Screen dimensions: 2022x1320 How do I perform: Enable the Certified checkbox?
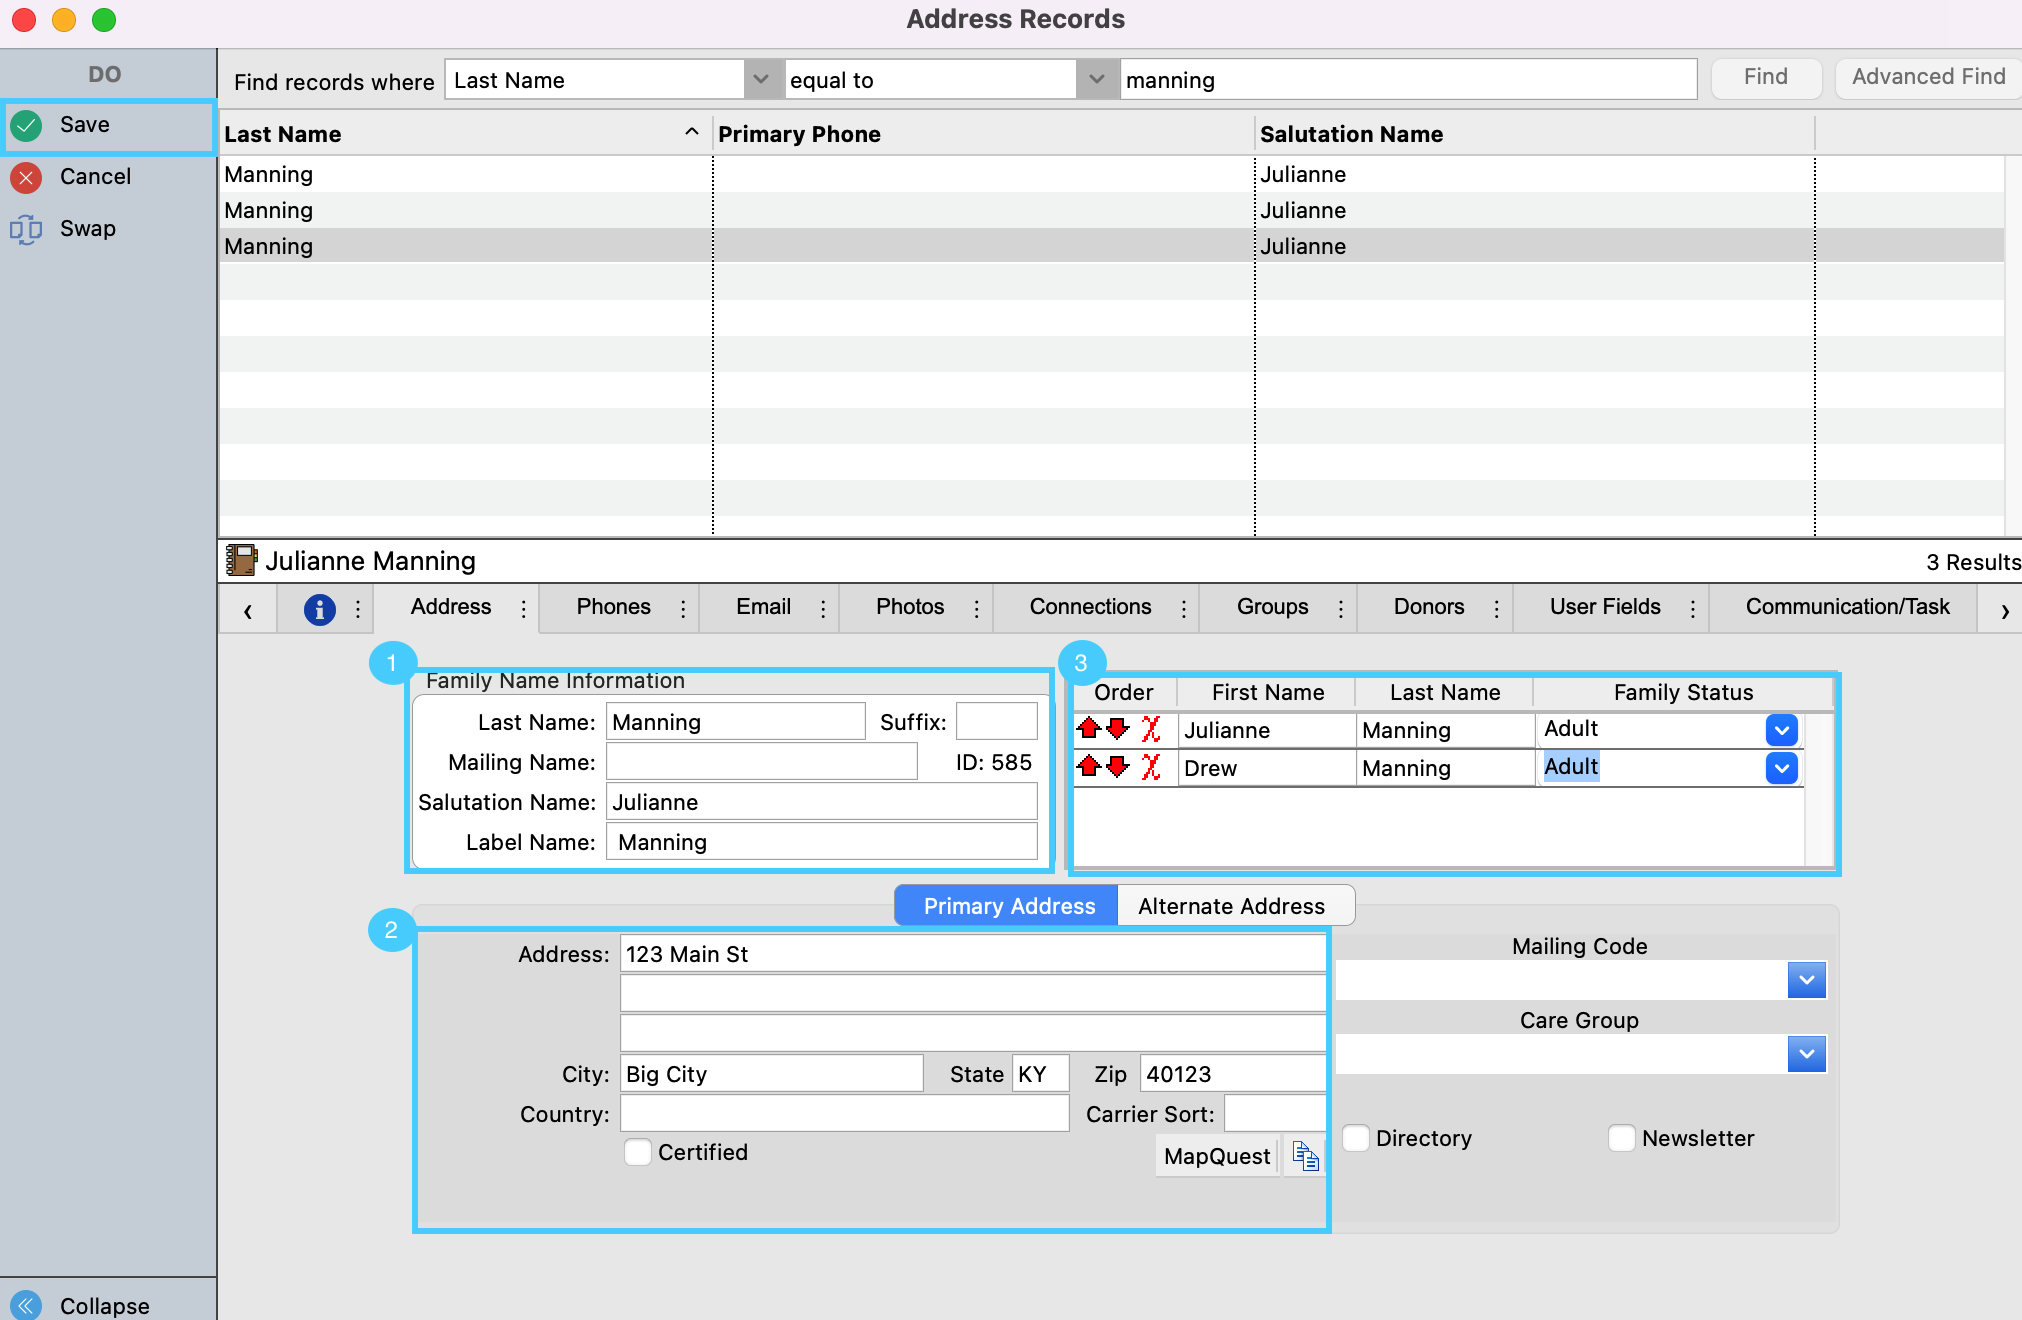click(x=638, y=1152)
